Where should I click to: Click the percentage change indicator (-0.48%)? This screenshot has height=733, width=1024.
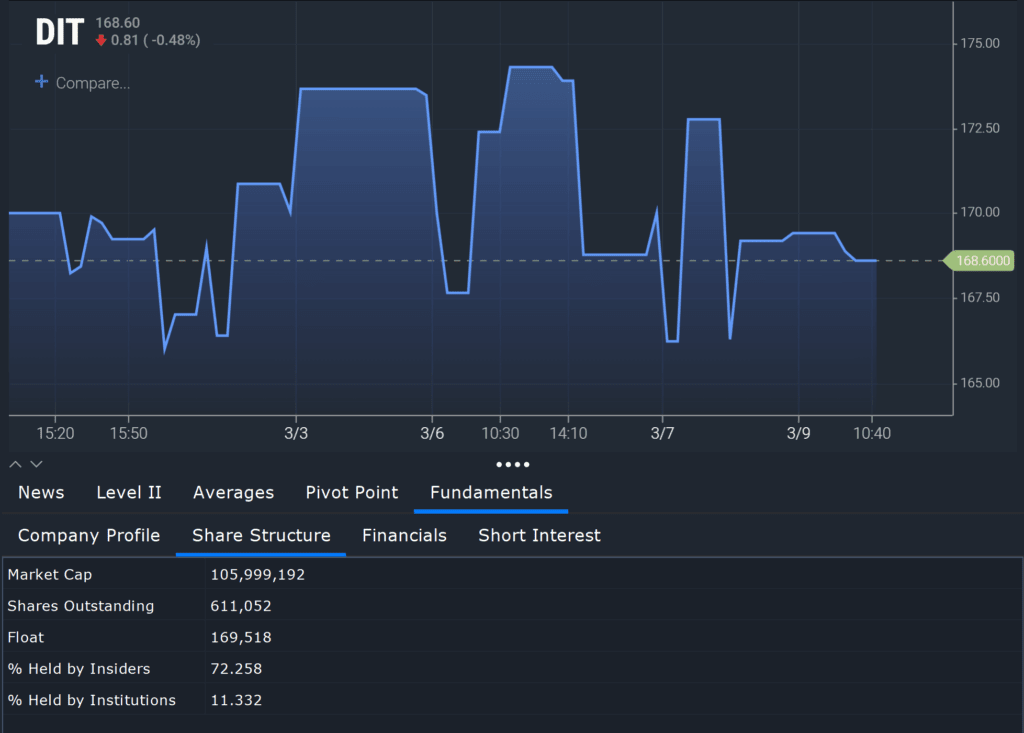tap(177, 41)
